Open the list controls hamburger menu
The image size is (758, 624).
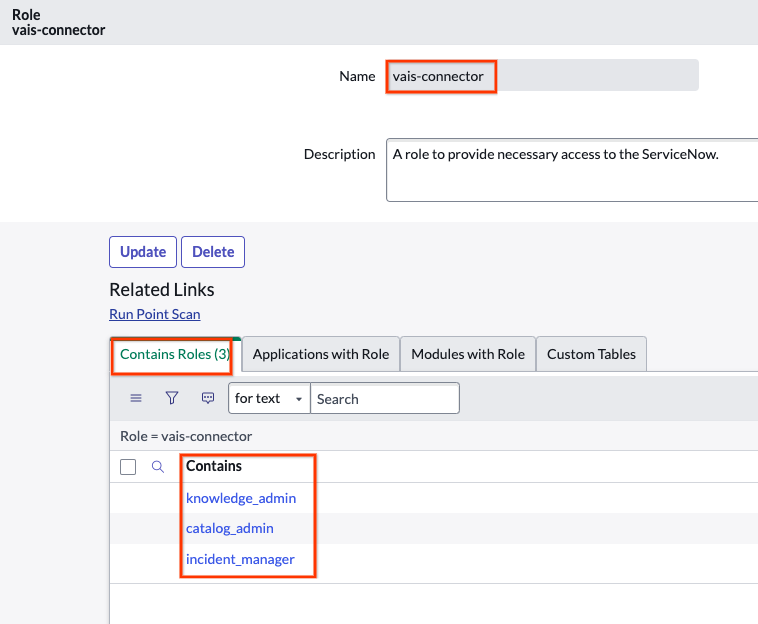pos(136,398)
